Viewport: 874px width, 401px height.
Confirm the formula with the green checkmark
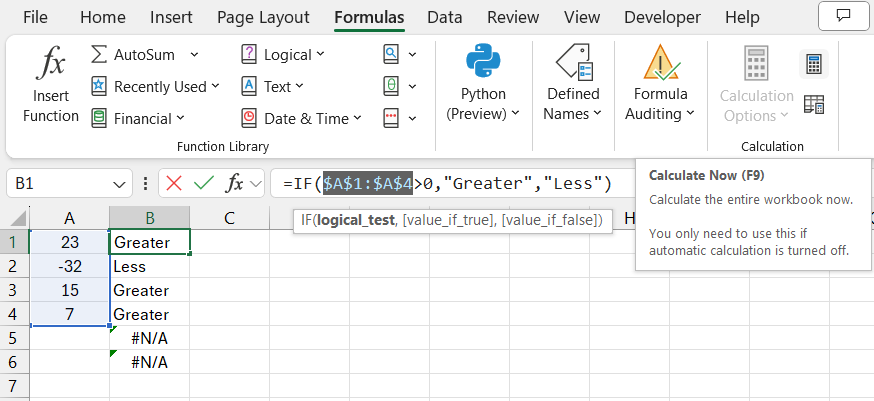(204, 183)
